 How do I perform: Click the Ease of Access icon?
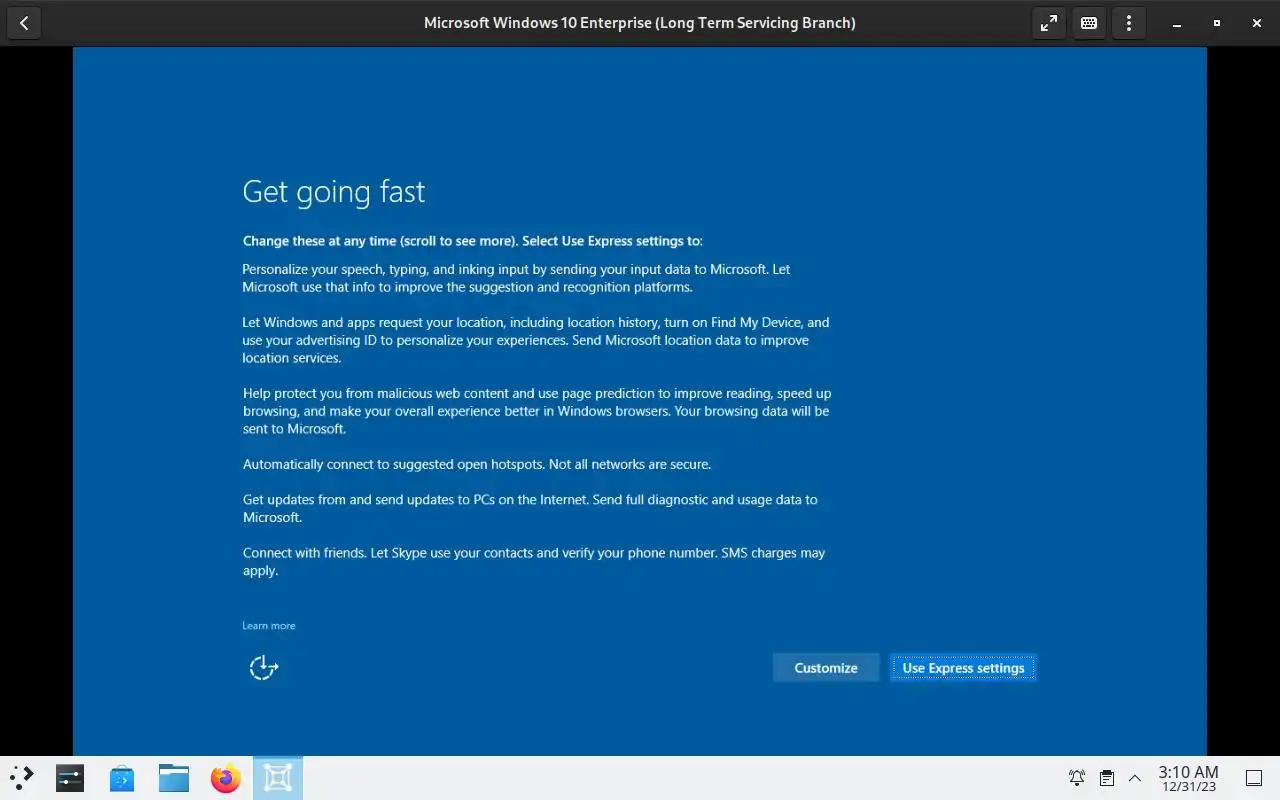click(263, 668)
